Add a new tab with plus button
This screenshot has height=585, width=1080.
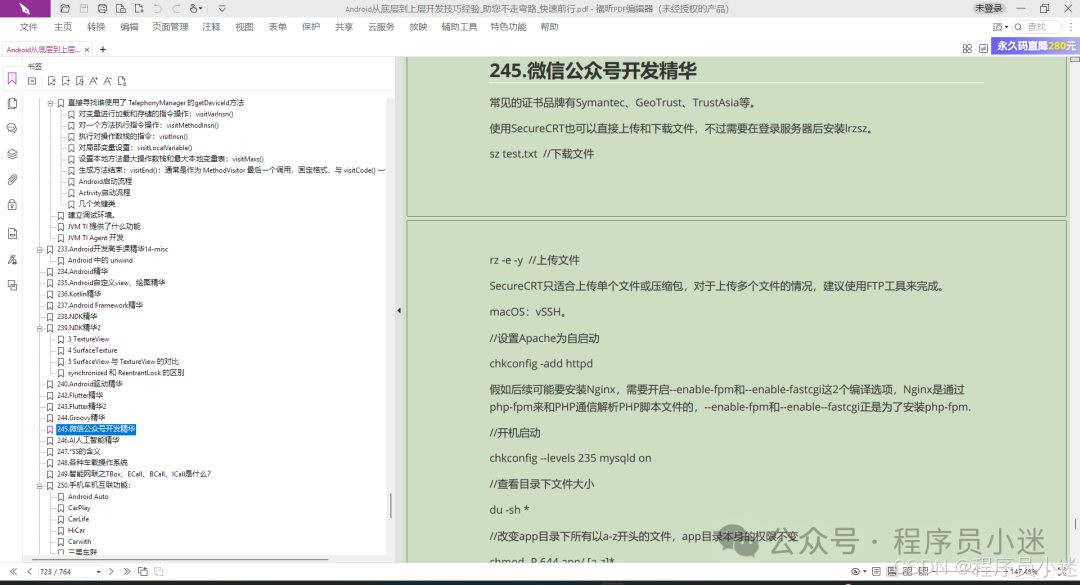tap(103, 50)
